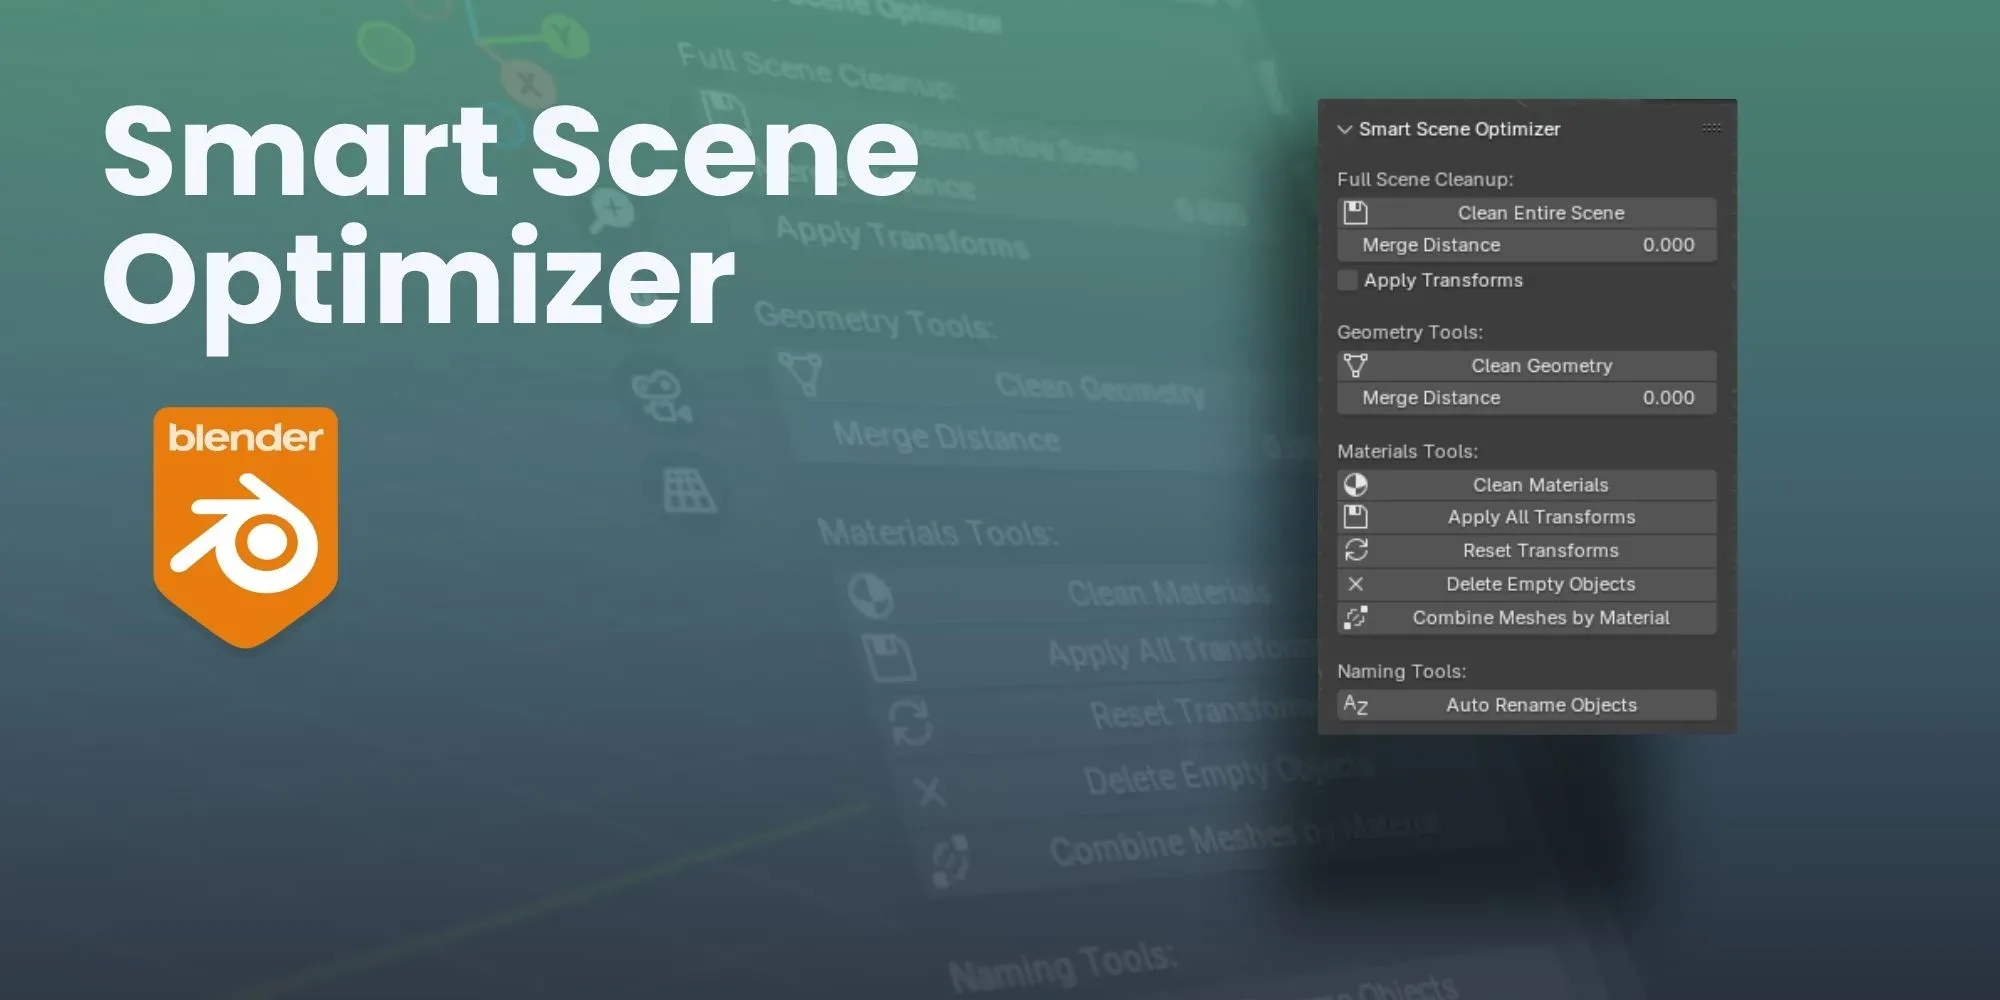Select the X icon on Delete Empty Objects
This screenshot has height=1000, width=2000.
pyautogui.click(x=1356, y=584)
